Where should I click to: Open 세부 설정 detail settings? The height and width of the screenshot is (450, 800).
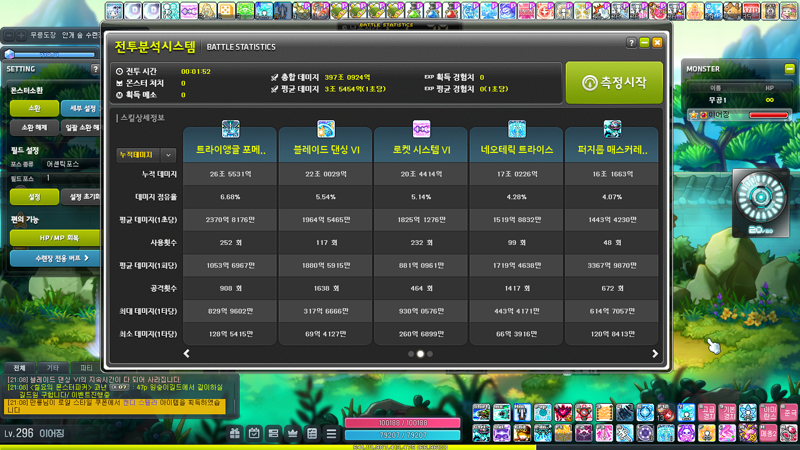(x=81, y=108)
